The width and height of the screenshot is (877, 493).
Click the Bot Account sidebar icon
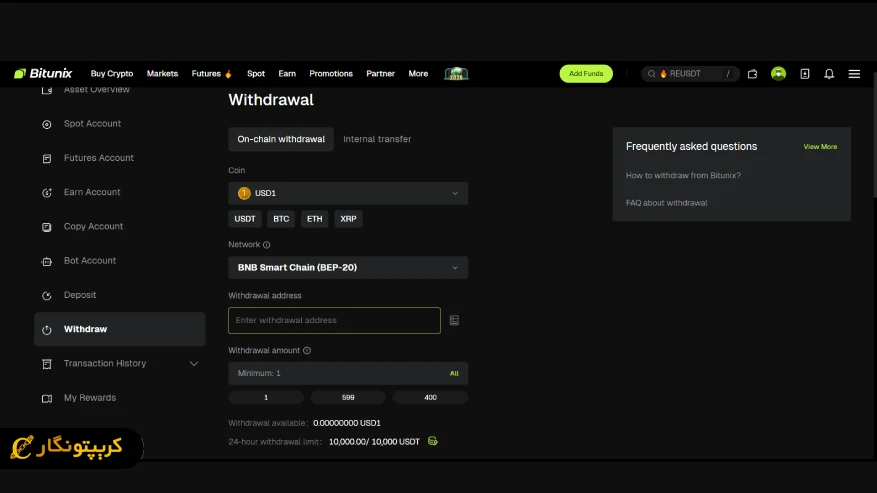[47, 261]
